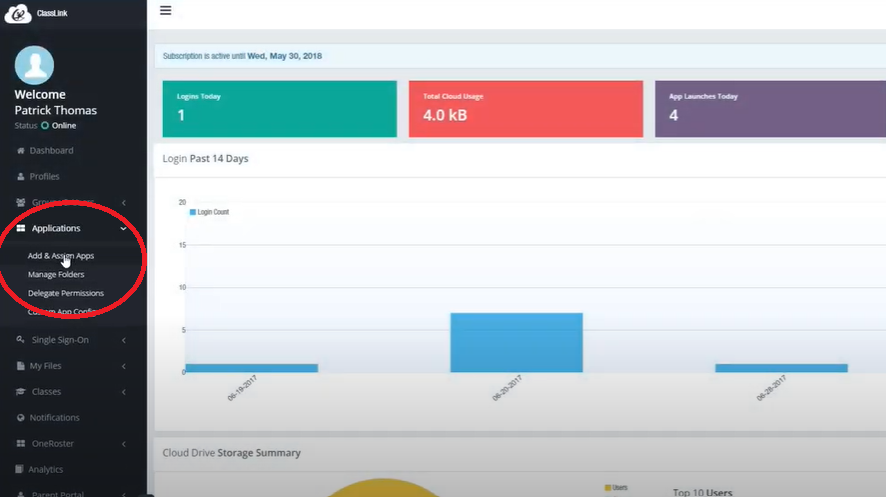The width and height of the screenshot is (886, 497).
Task: Toggle the Login Count legend swatch
Action: (x=193, y=212)
